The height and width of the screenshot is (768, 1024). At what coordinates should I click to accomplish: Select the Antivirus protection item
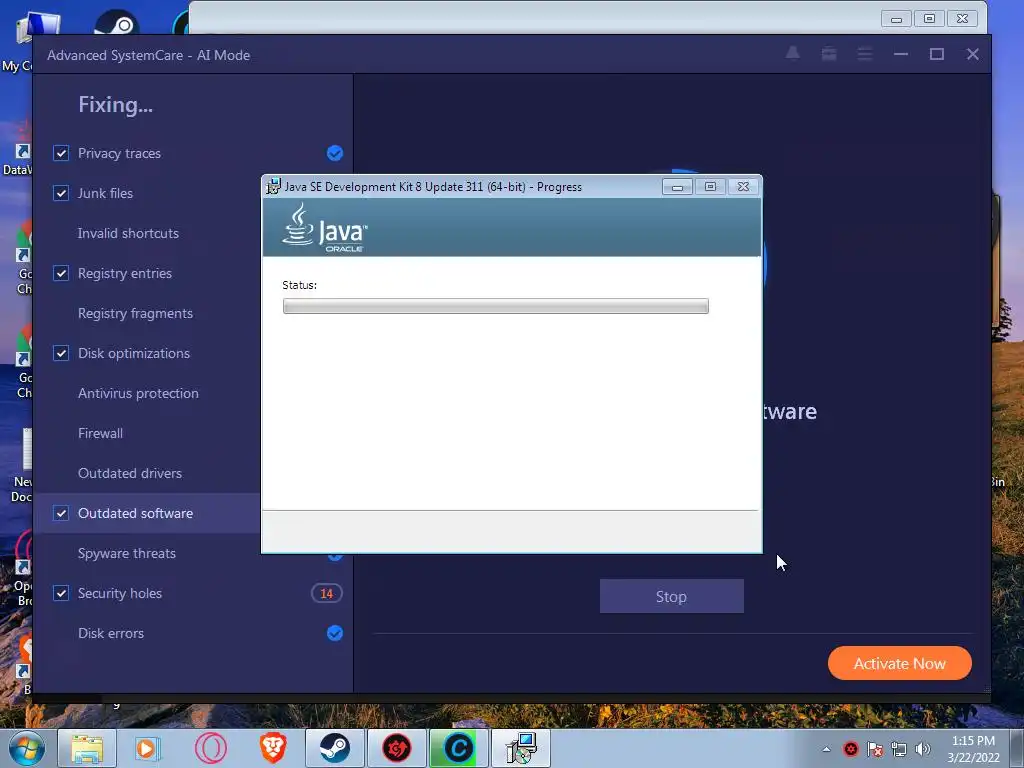pyautogui.click(x=138, y=393)
